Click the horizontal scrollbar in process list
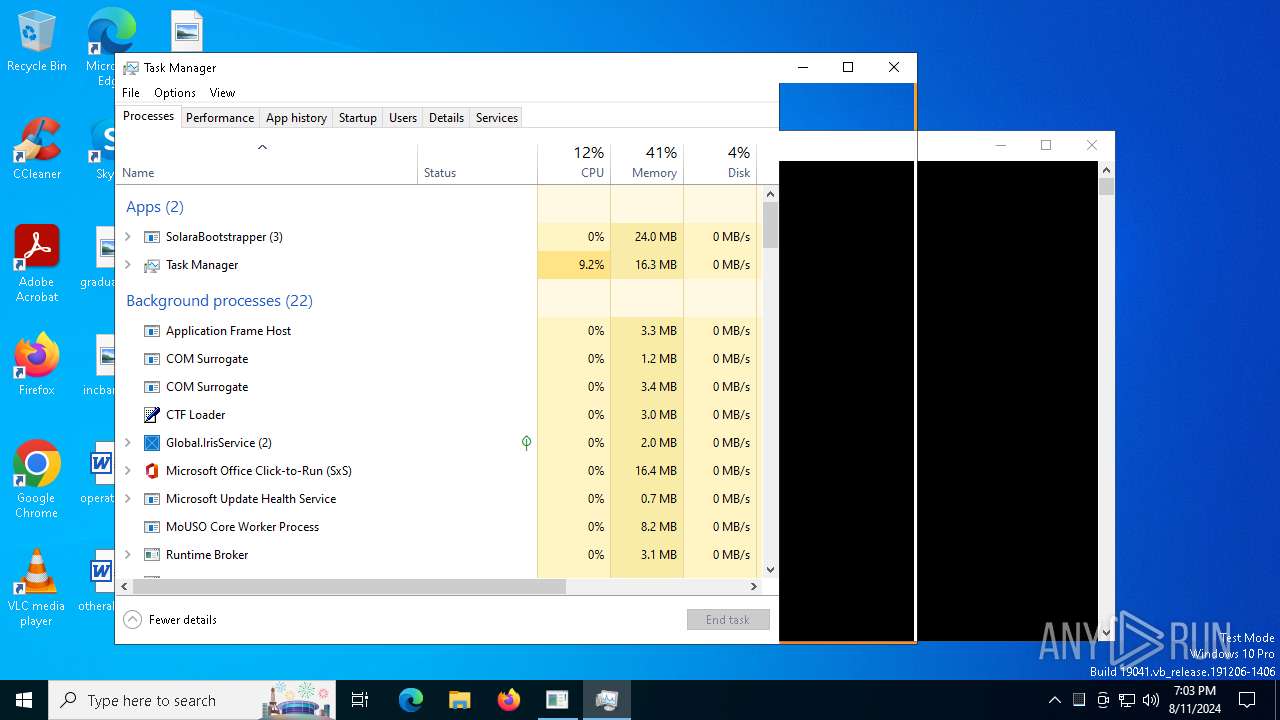 (349, 587)
